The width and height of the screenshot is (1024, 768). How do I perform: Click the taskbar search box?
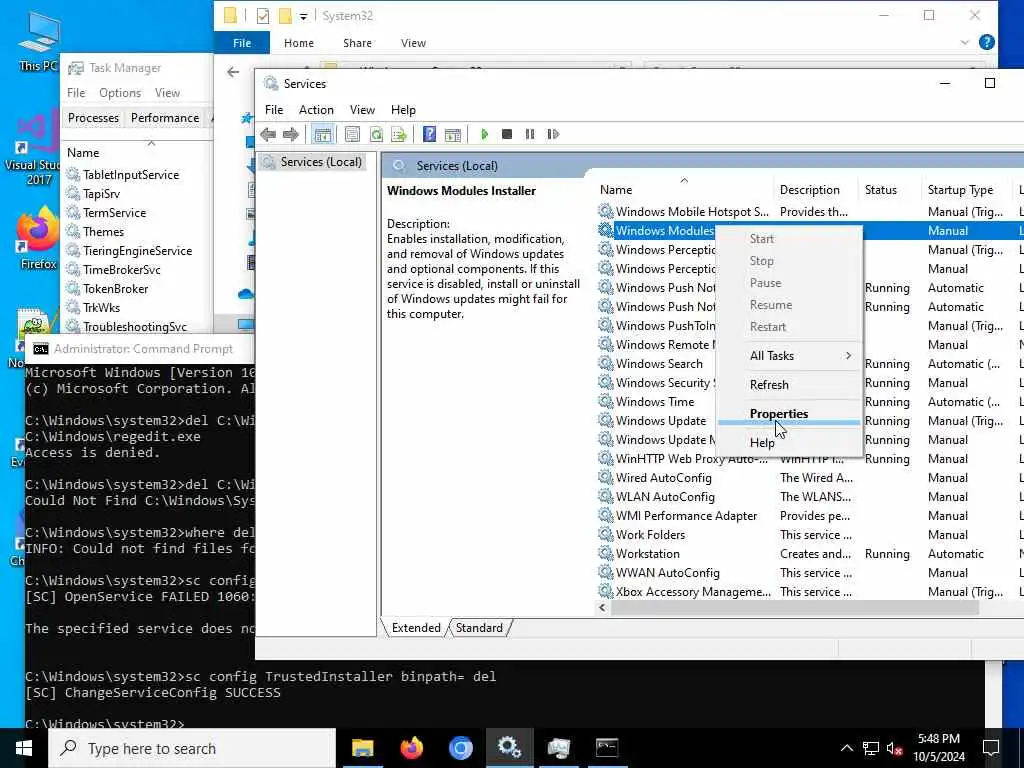pyautogui.click(x=192, y=748)
